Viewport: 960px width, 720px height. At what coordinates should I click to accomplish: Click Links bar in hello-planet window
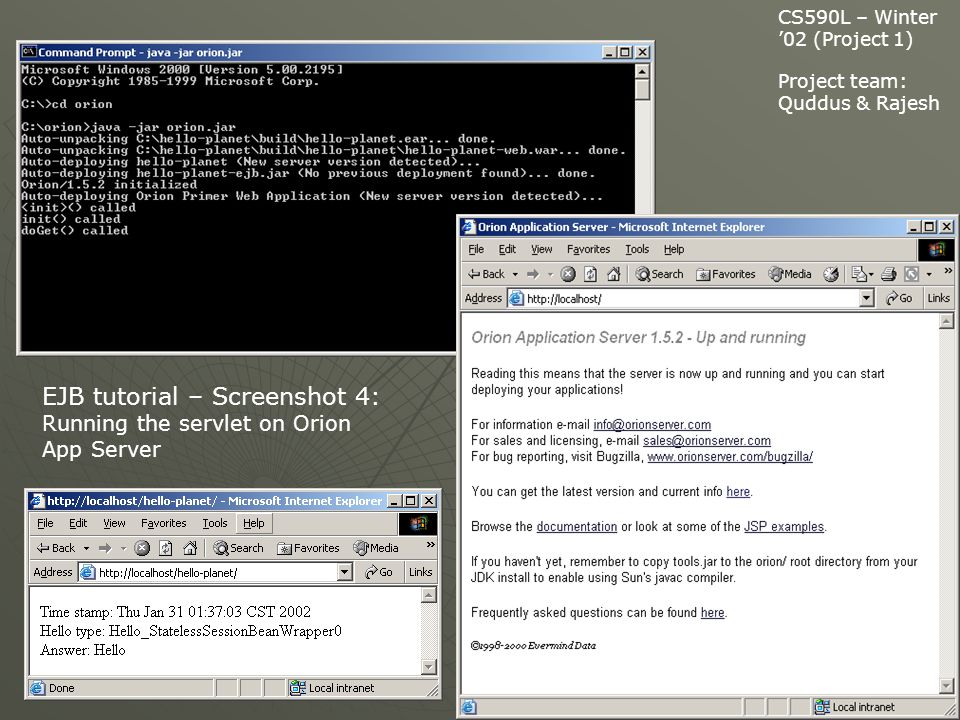pos(420,572)
